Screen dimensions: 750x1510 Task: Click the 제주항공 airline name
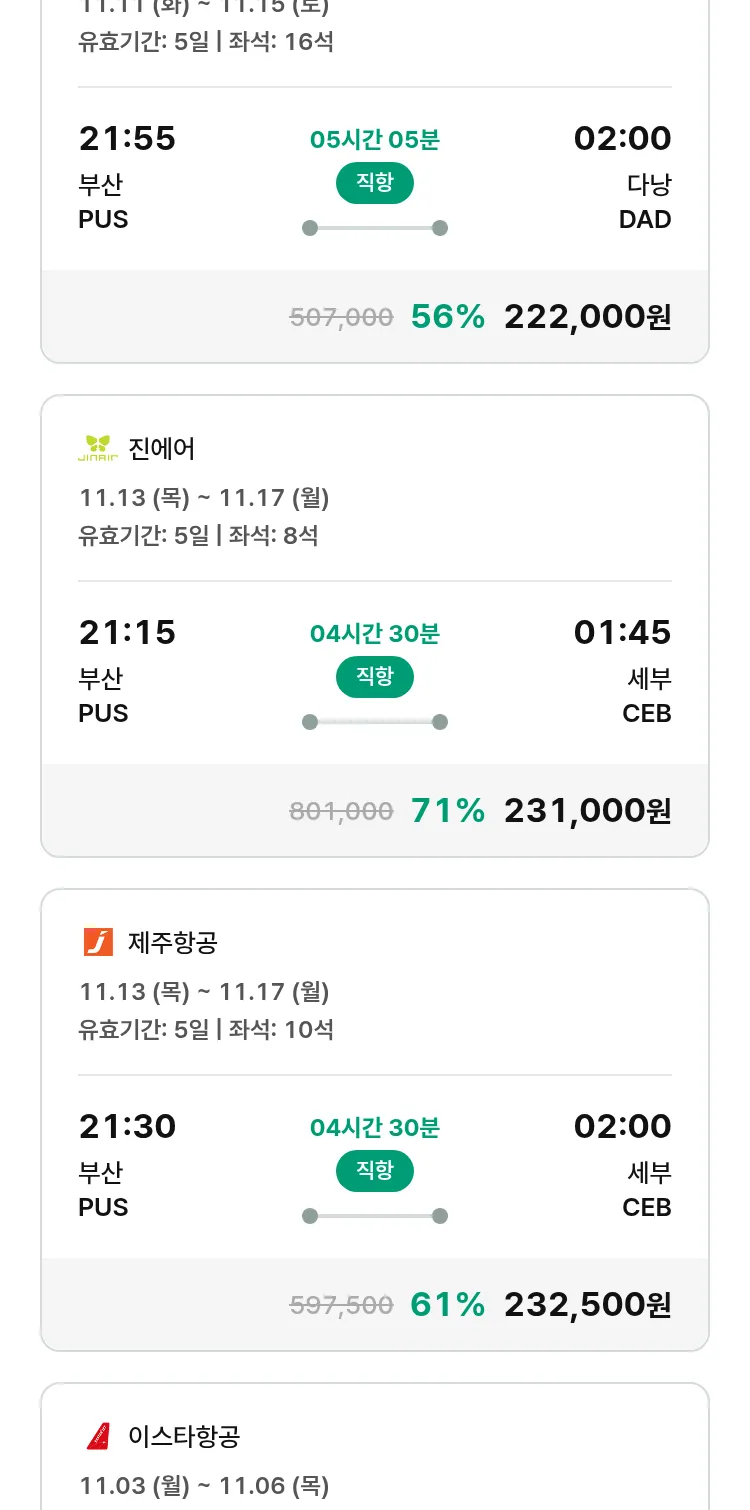pos(173,942)
